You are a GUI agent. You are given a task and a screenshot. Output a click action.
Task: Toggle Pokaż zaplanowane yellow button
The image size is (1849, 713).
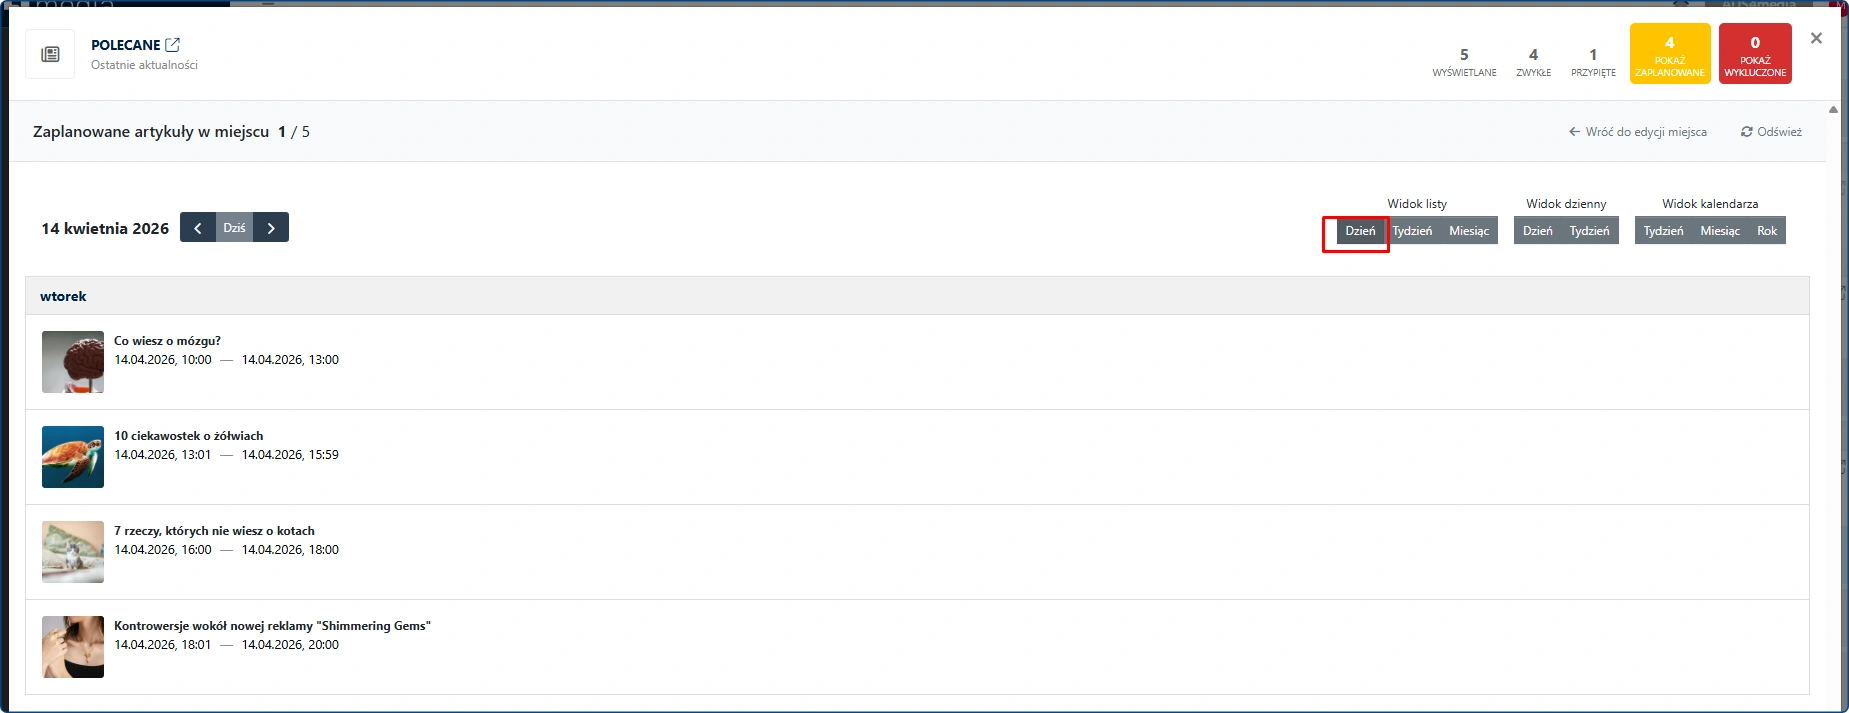click(x=1669, y=54)
